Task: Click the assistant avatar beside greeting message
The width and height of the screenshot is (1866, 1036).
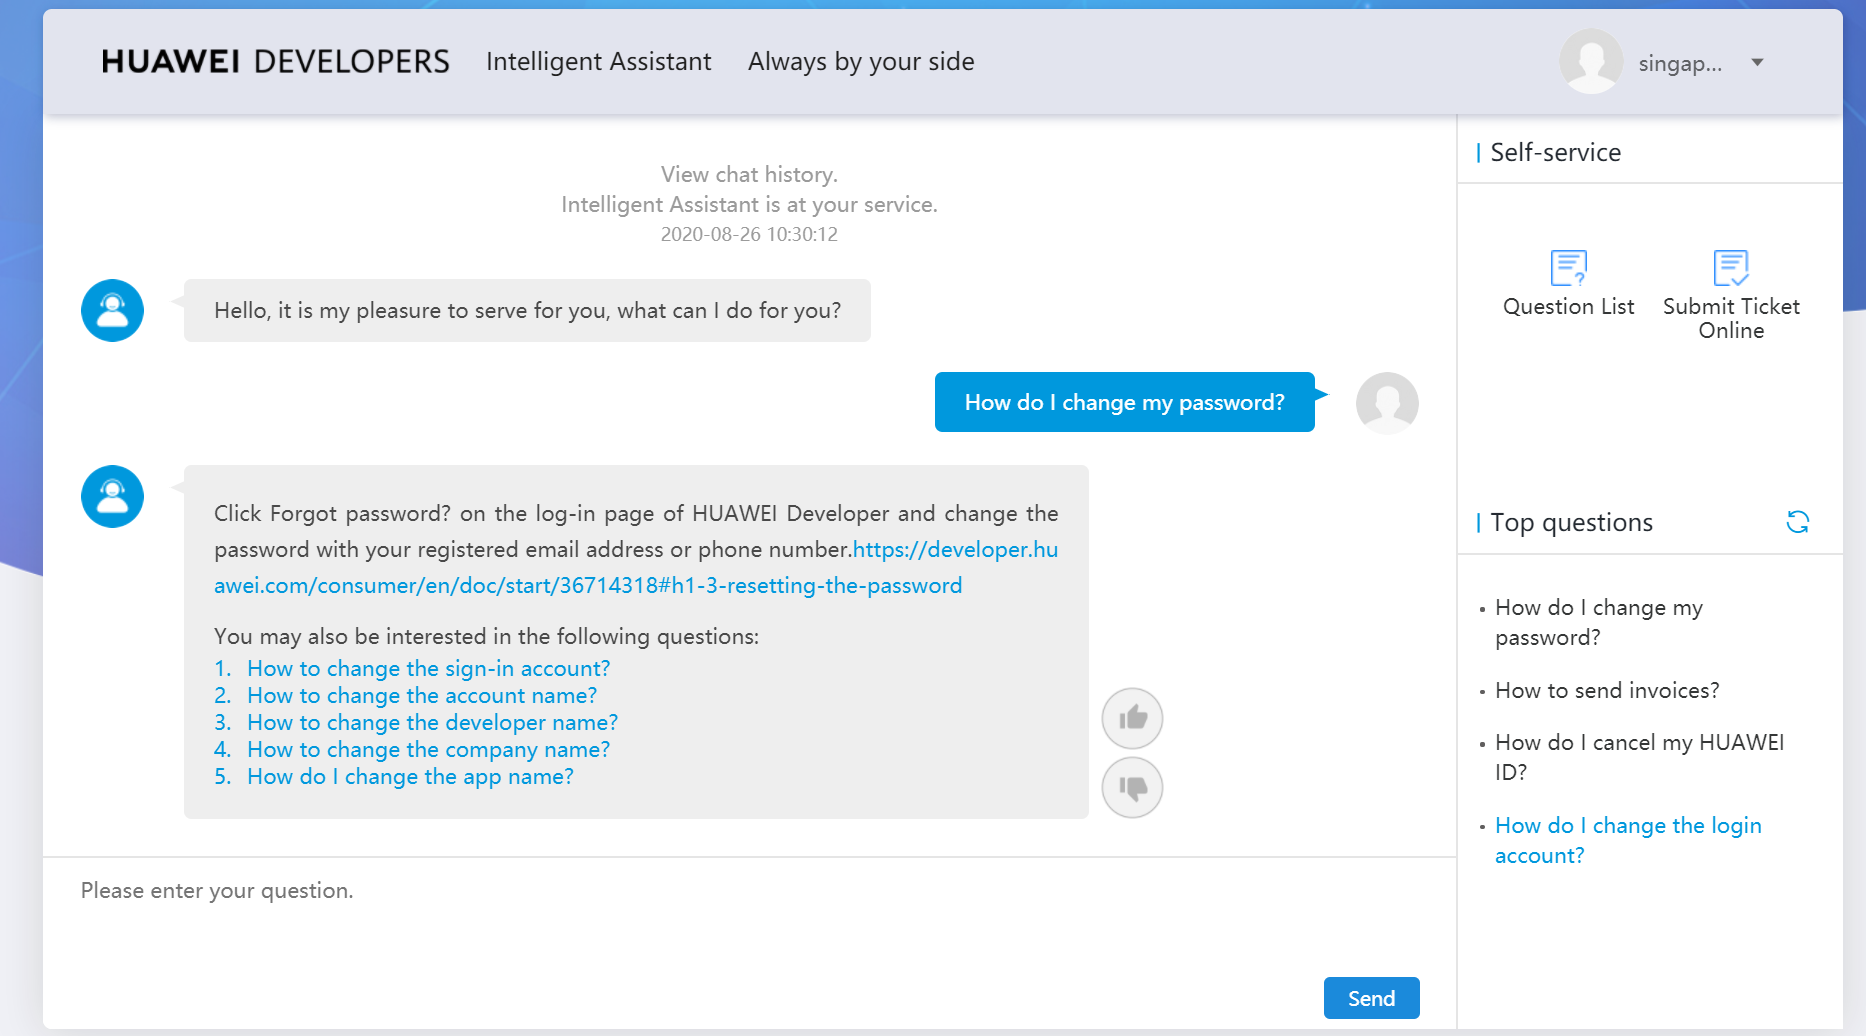Action: click(112, 311)
